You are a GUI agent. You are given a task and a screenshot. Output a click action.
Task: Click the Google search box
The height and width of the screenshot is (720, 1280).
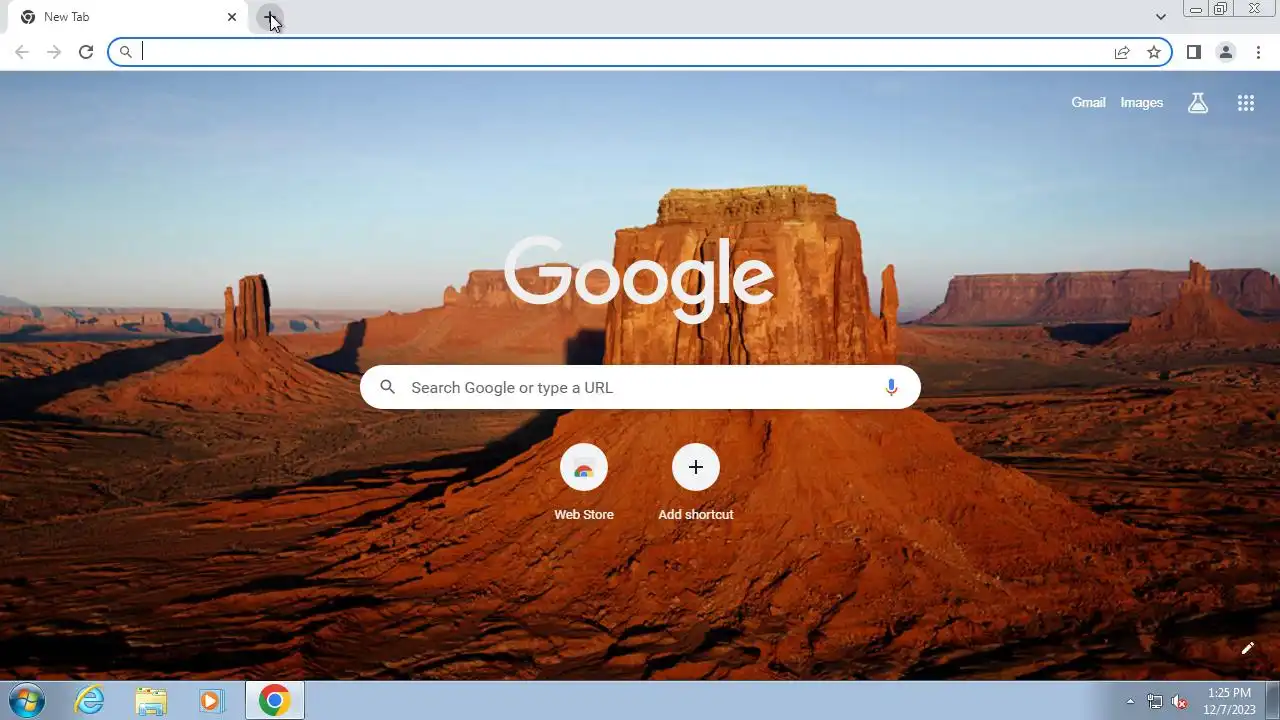click(640, 387)
